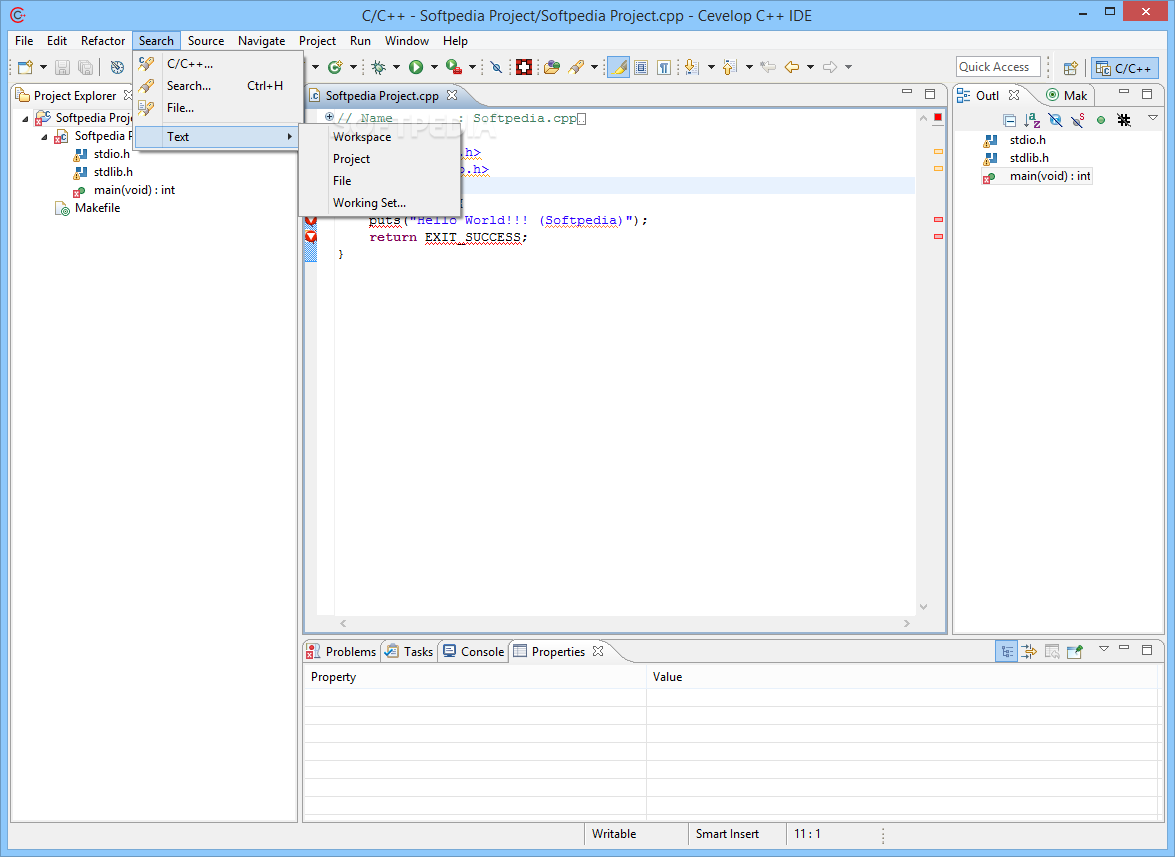Toggle Hide Non-Public Members green dot
Image resolution: width=1175 pixels, height=857 pixels.
1101,120
